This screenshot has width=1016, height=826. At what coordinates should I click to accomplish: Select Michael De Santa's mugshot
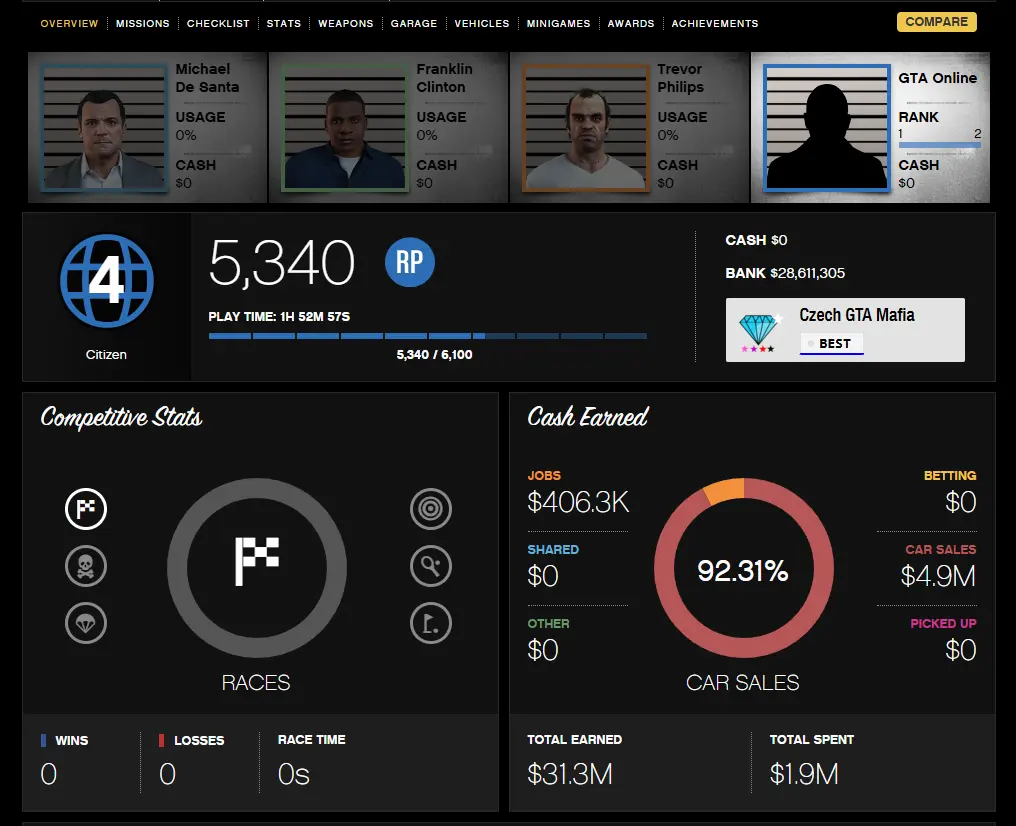coord(104,127)
